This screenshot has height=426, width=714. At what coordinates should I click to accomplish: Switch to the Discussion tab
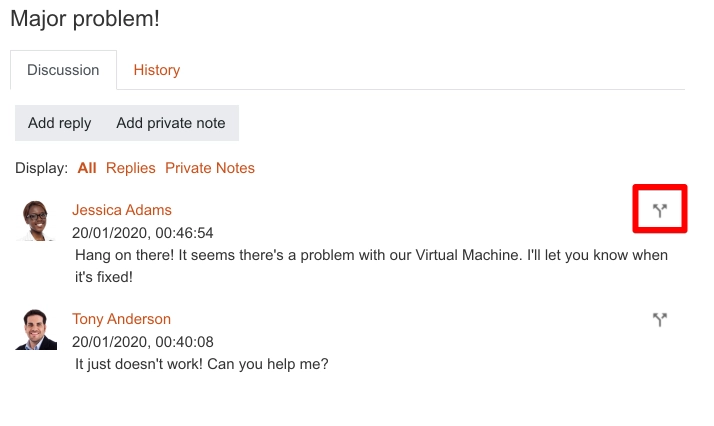pos(63,70)
